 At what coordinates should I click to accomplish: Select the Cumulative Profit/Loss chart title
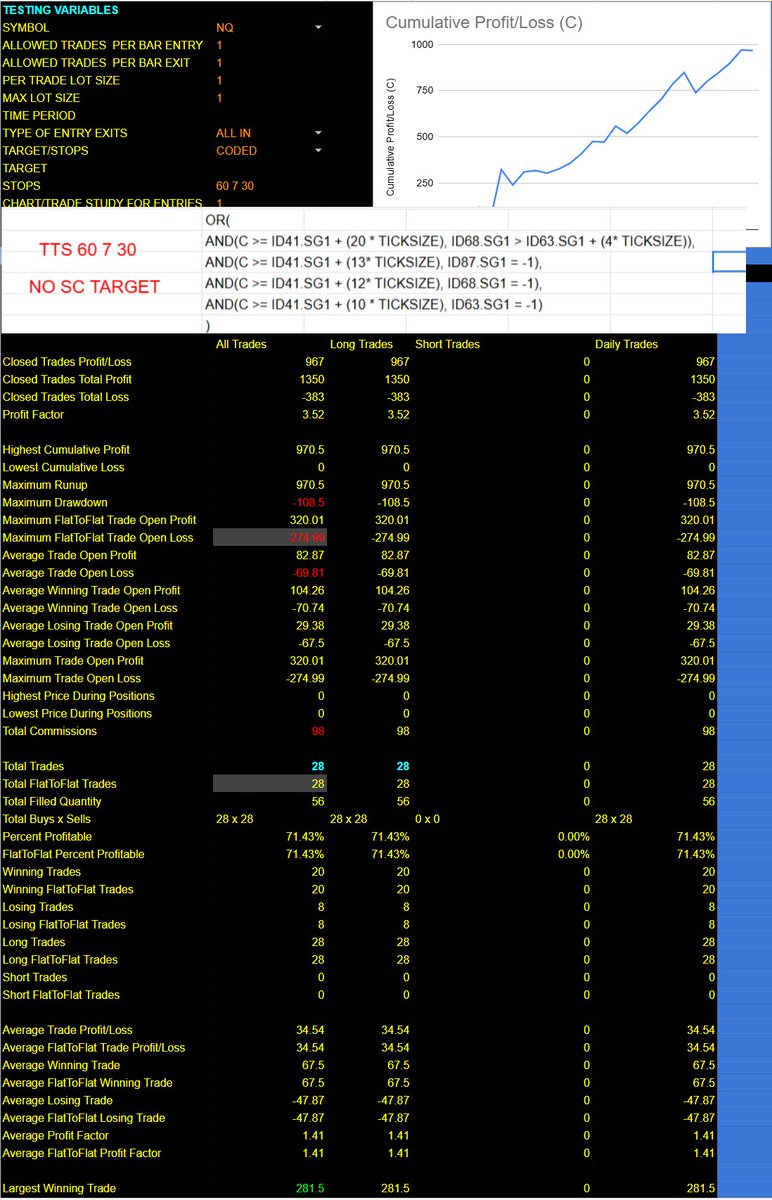click(484, 22)
